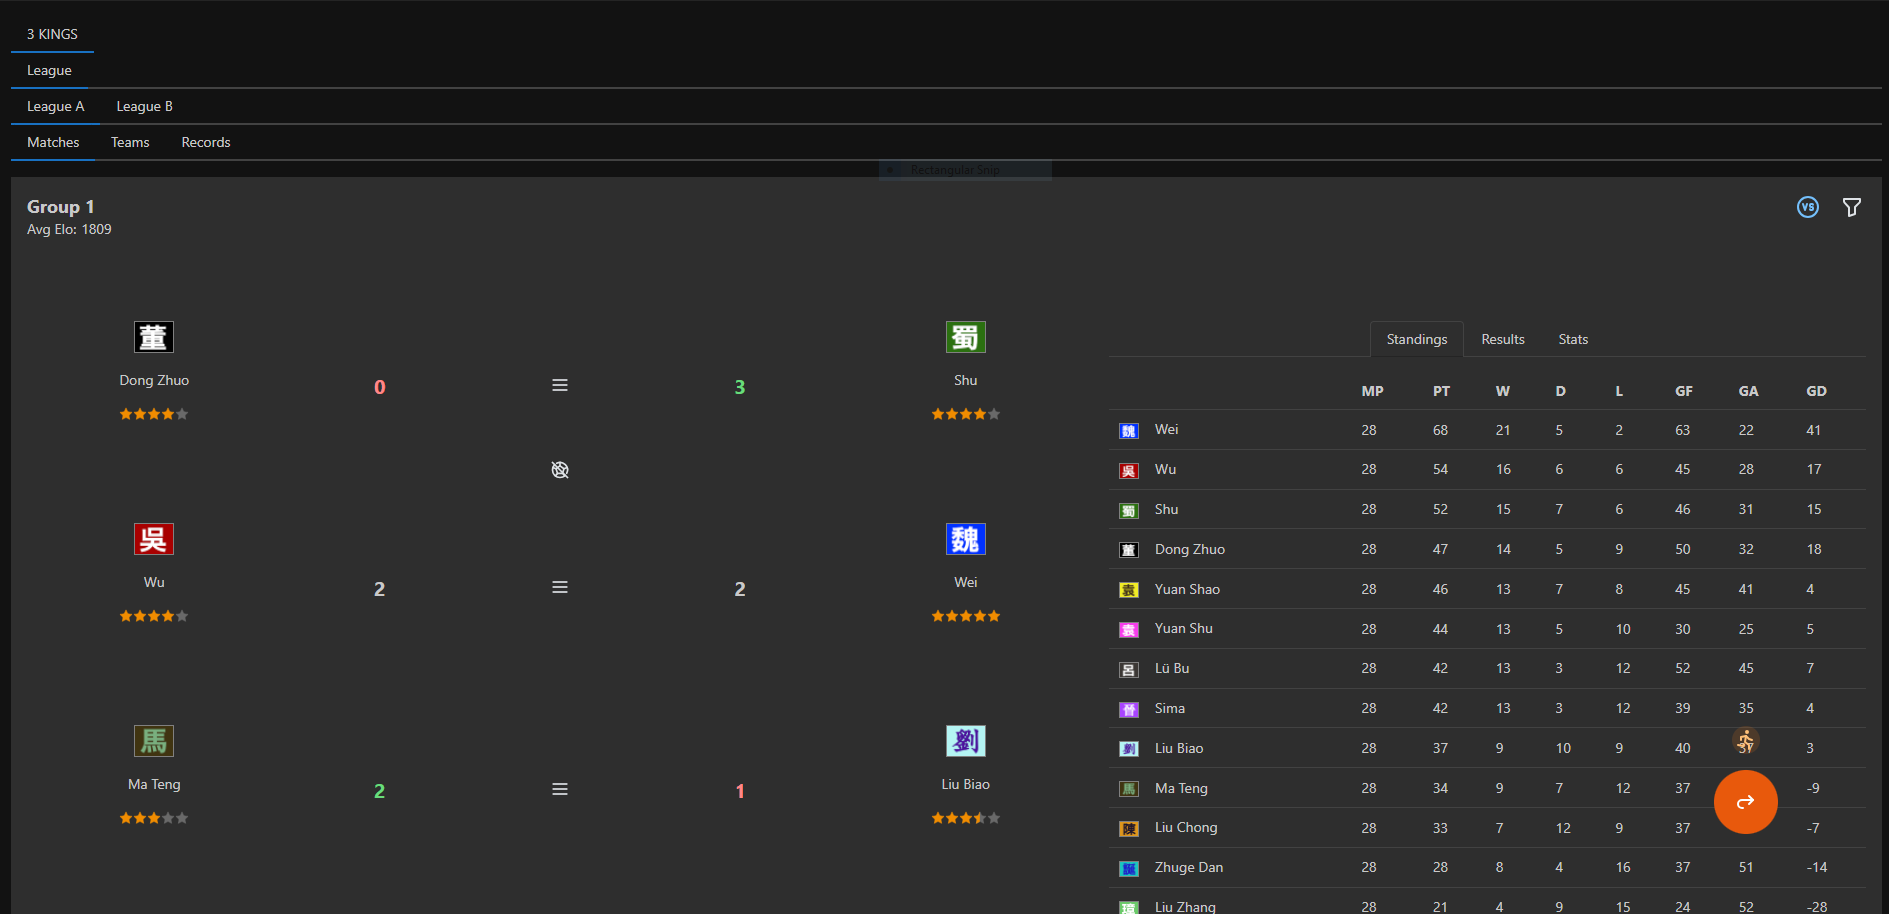Click the Wu team emblem in matches
Viewport: 1889px width, 914px height.
pos(154,539)
